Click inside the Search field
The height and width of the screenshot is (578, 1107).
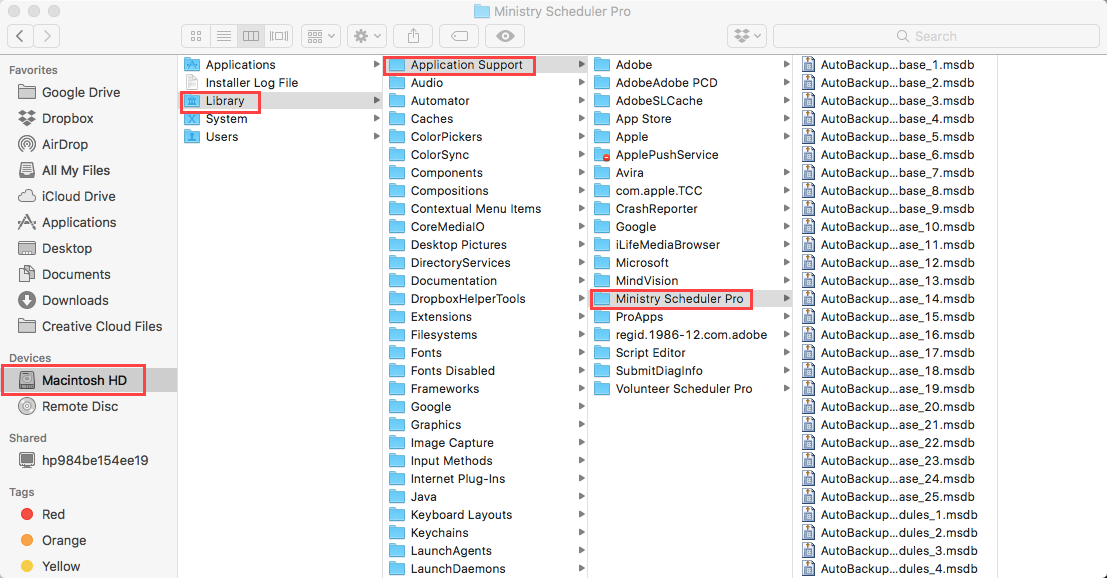(935, 36)
